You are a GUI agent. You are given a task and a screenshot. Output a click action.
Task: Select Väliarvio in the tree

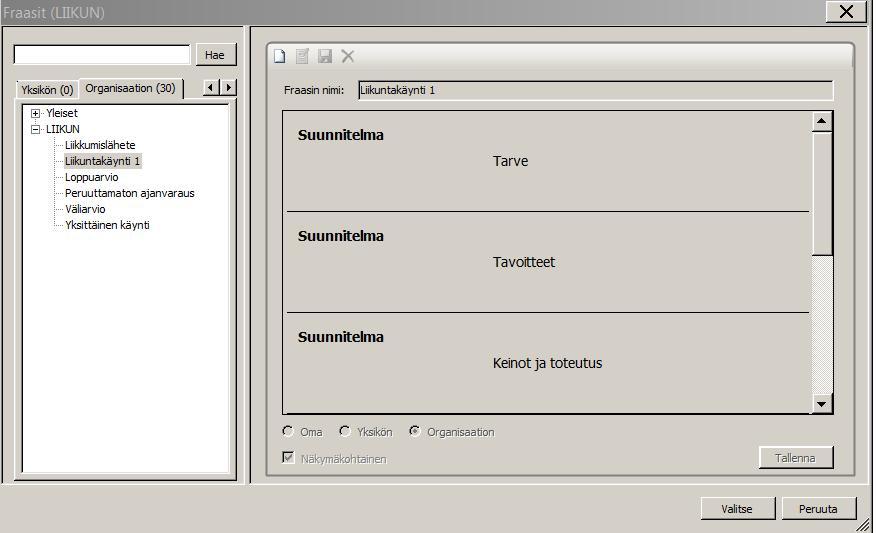(x=85, y=209)
